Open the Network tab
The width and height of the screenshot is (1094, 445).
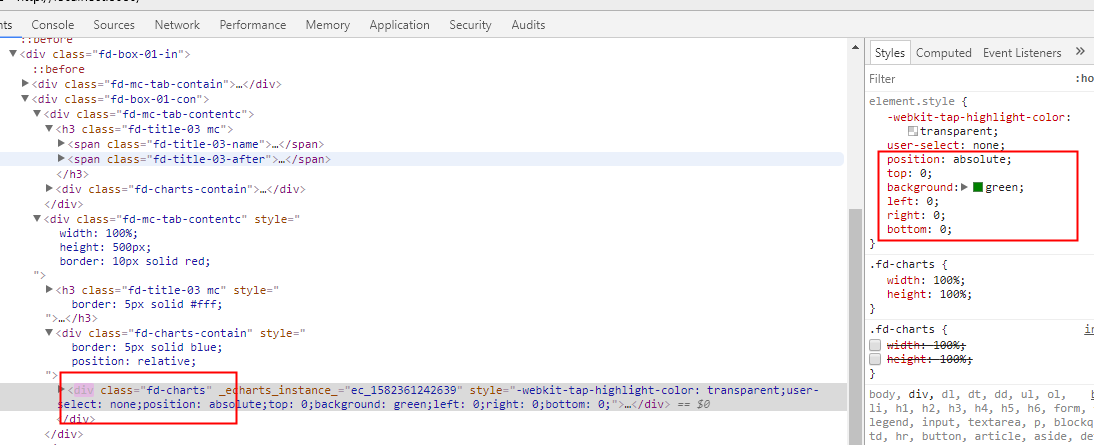(177, 25)
